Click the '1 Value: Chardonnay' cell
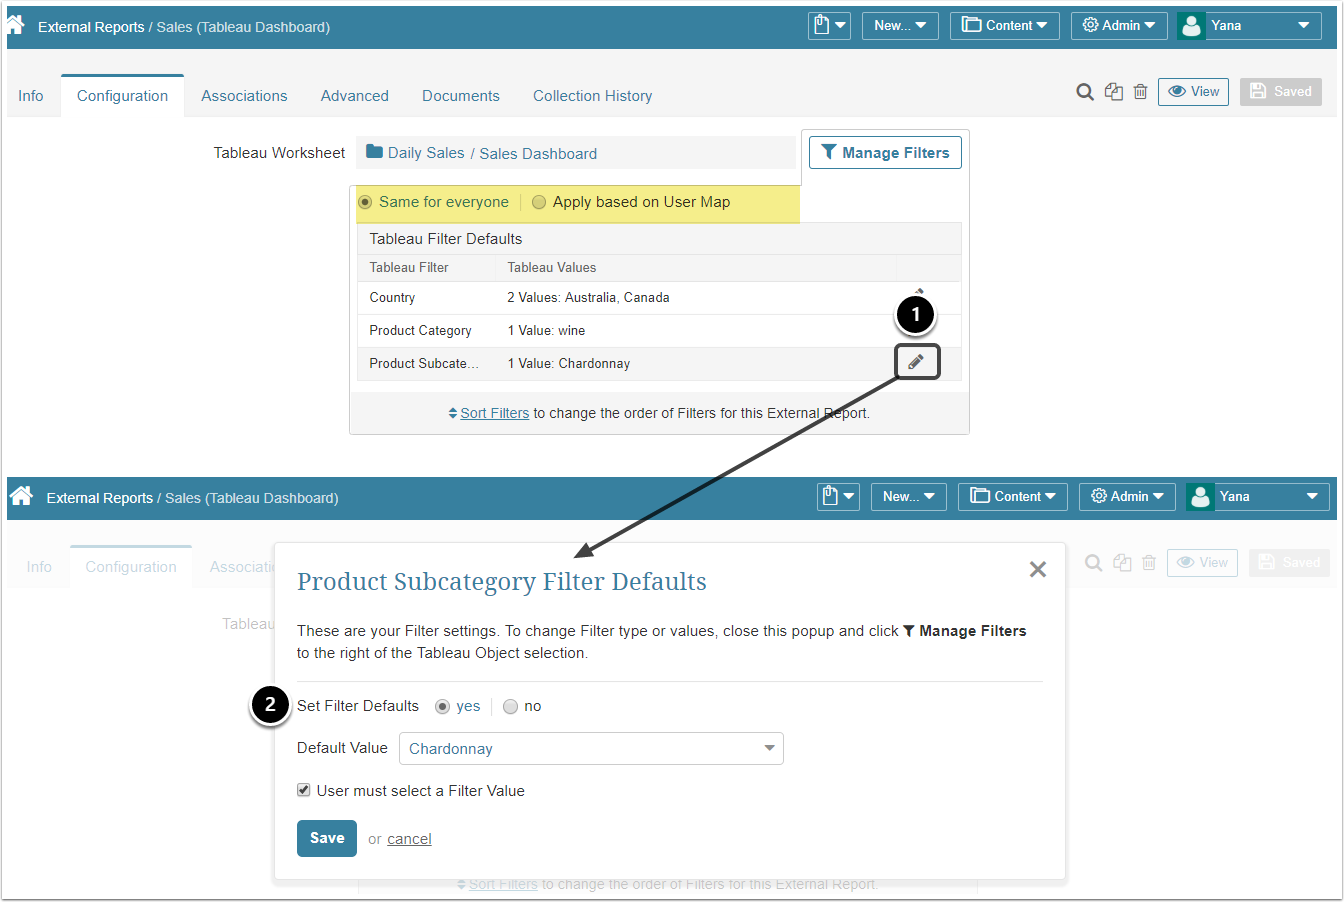 coord(569,364)
